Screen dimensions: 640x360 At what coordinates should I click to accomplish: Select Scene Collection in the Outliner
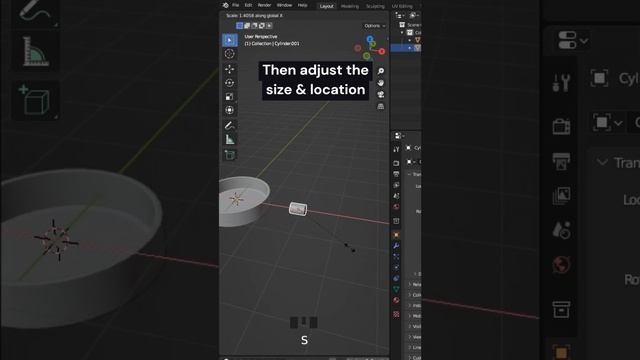[410, 25]
